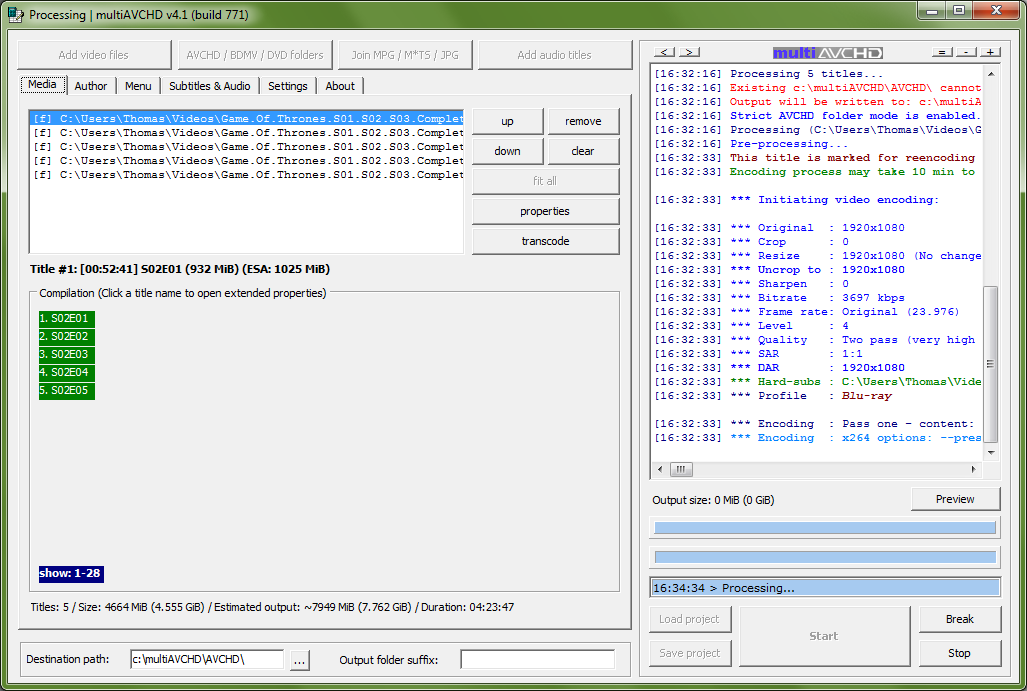Click the Preview button
This screenshot has width=1027, height=691.
click(x=955, y=499)
